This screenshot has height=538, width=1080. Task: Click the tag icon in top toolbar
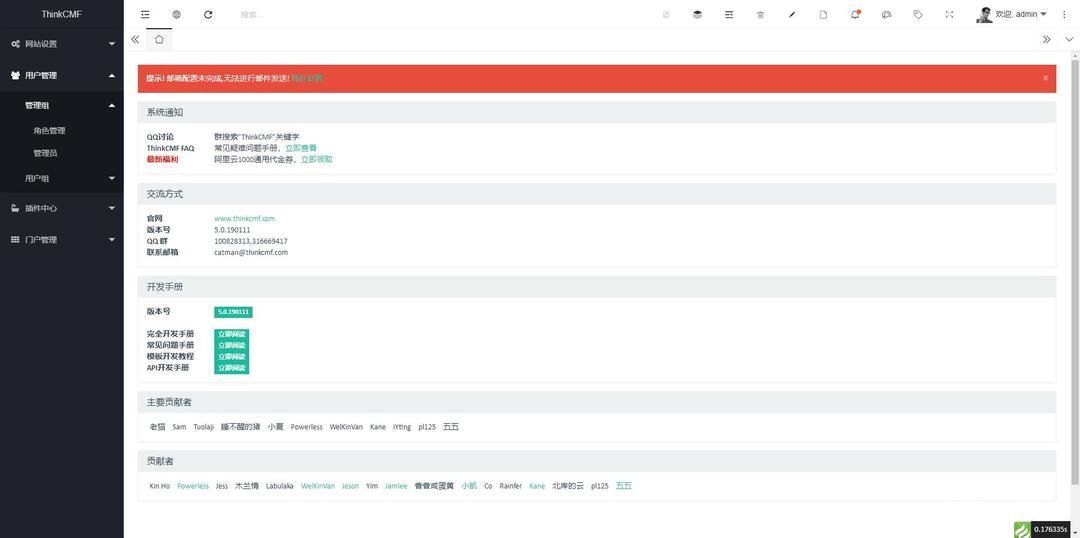tap(917, 14)
